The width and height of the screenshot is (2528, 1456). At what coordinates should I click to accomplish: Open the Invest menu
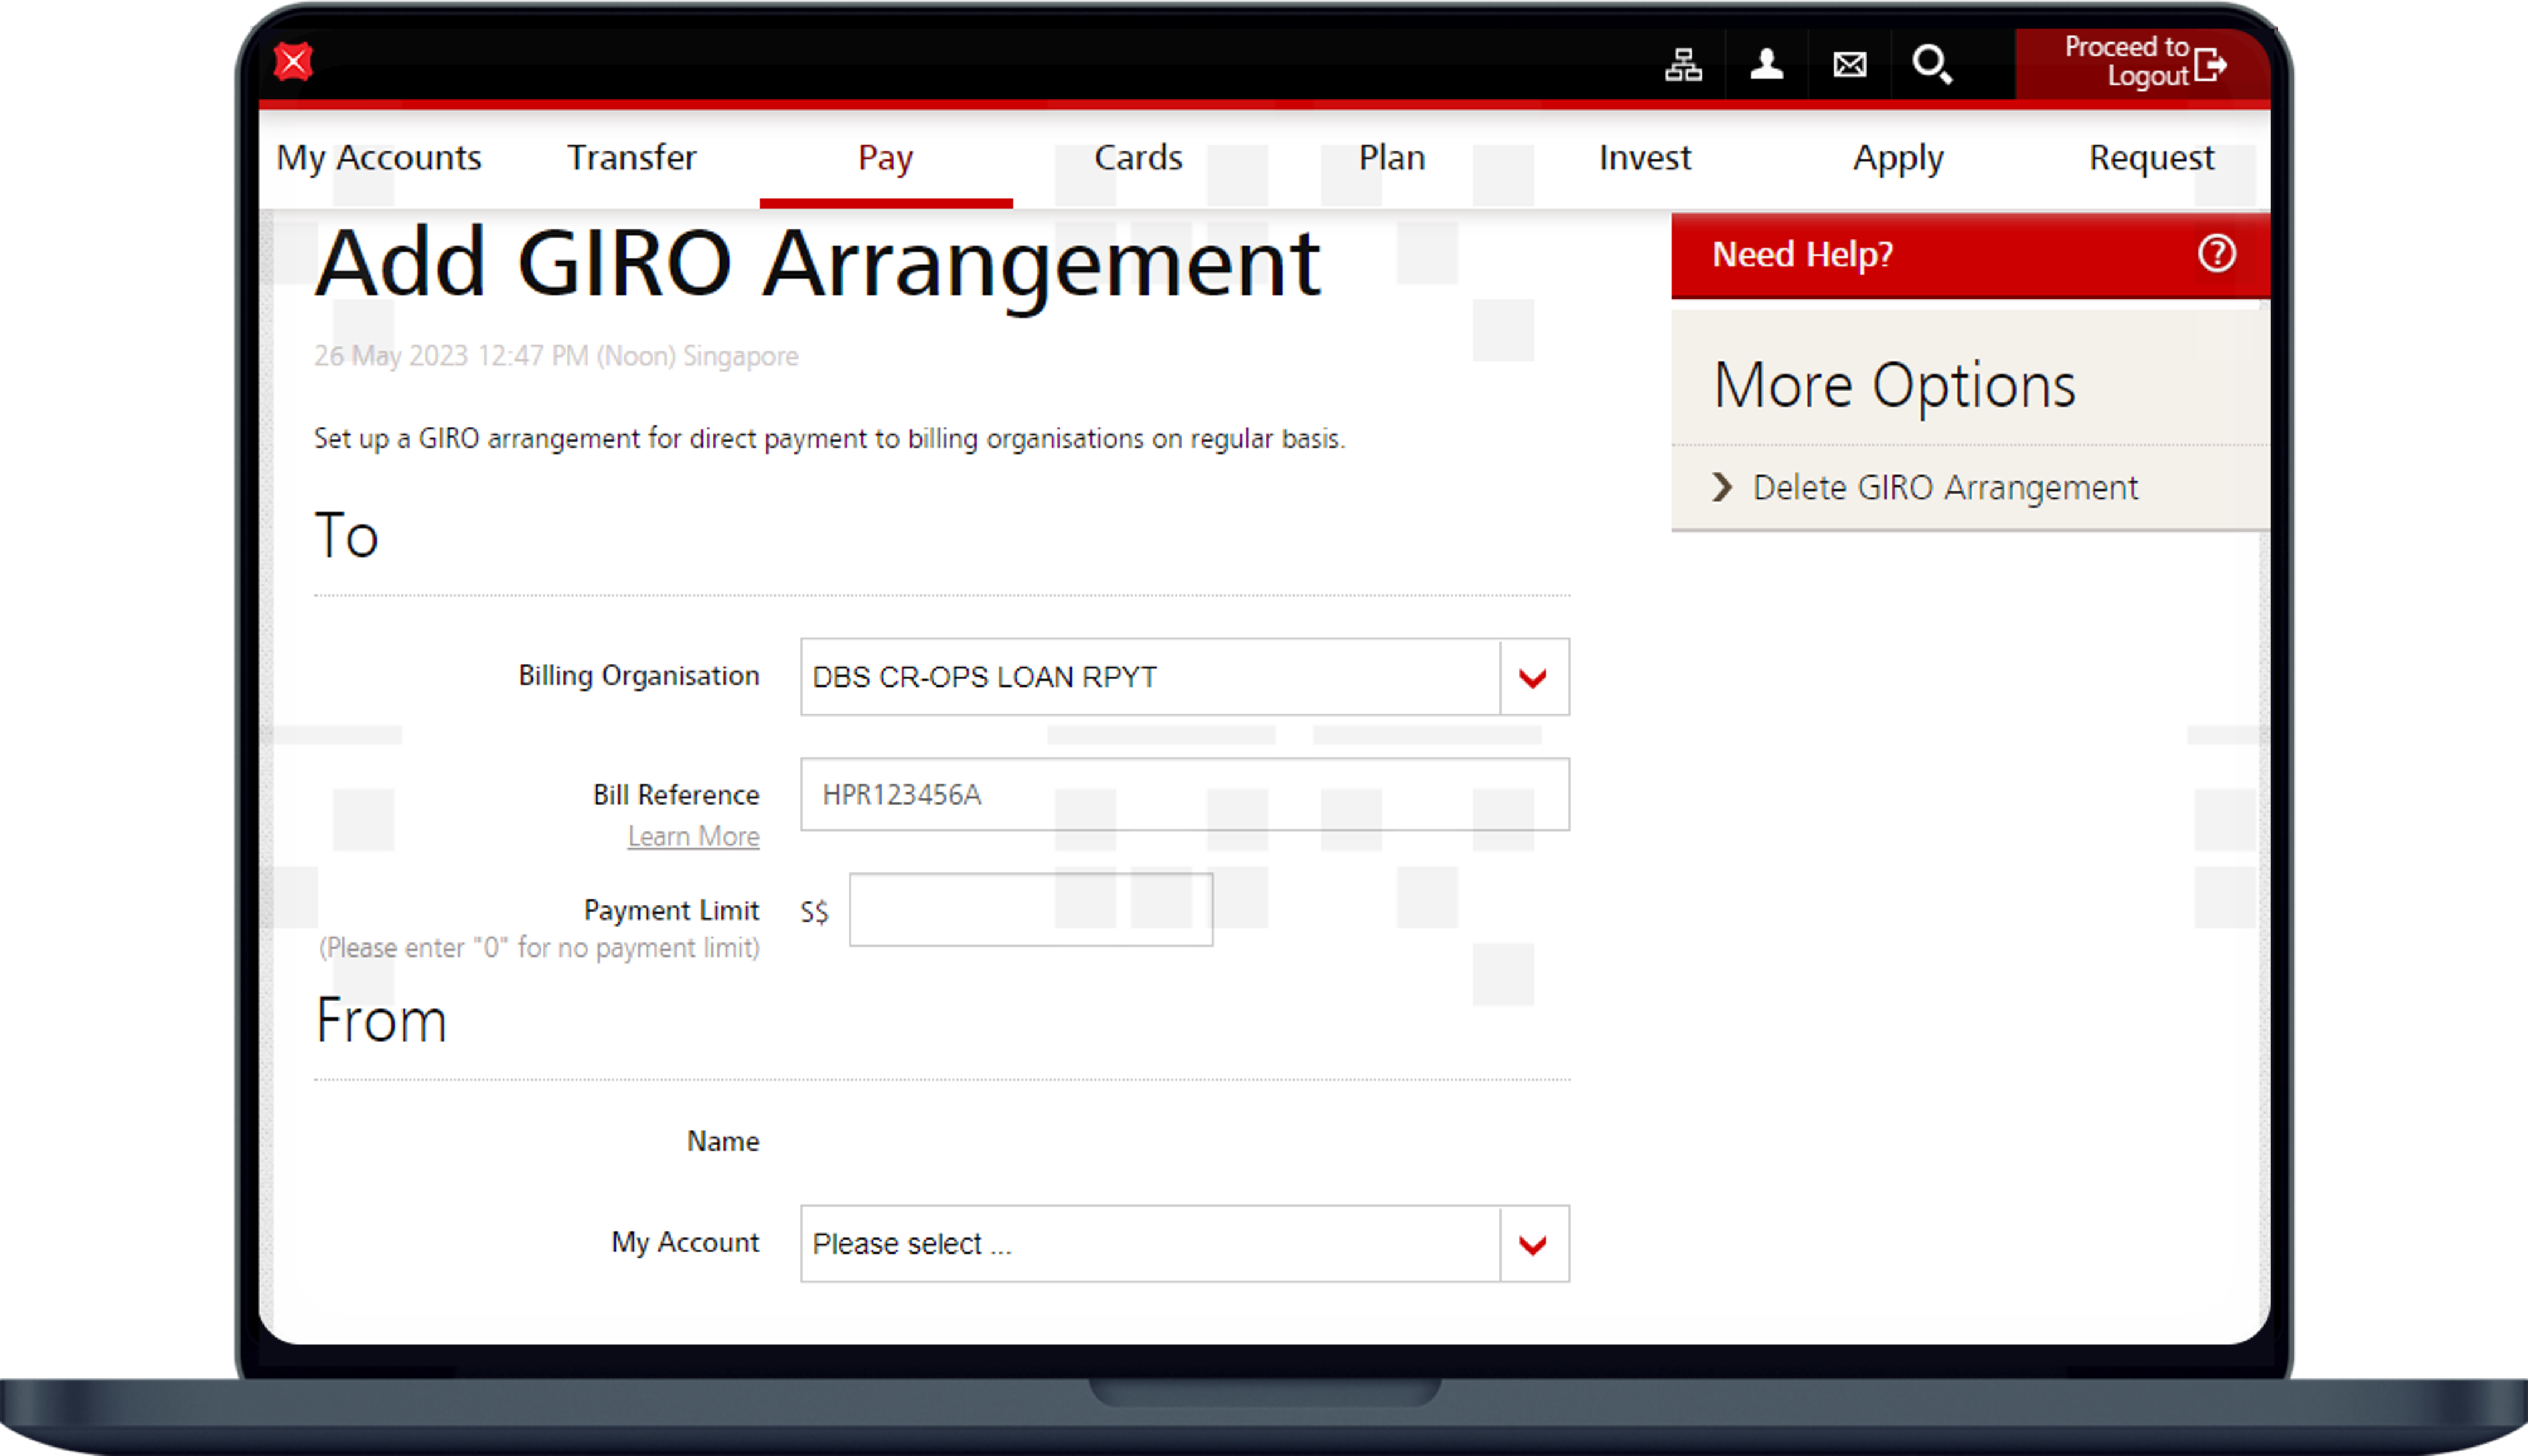click(x=1644, y=158)
